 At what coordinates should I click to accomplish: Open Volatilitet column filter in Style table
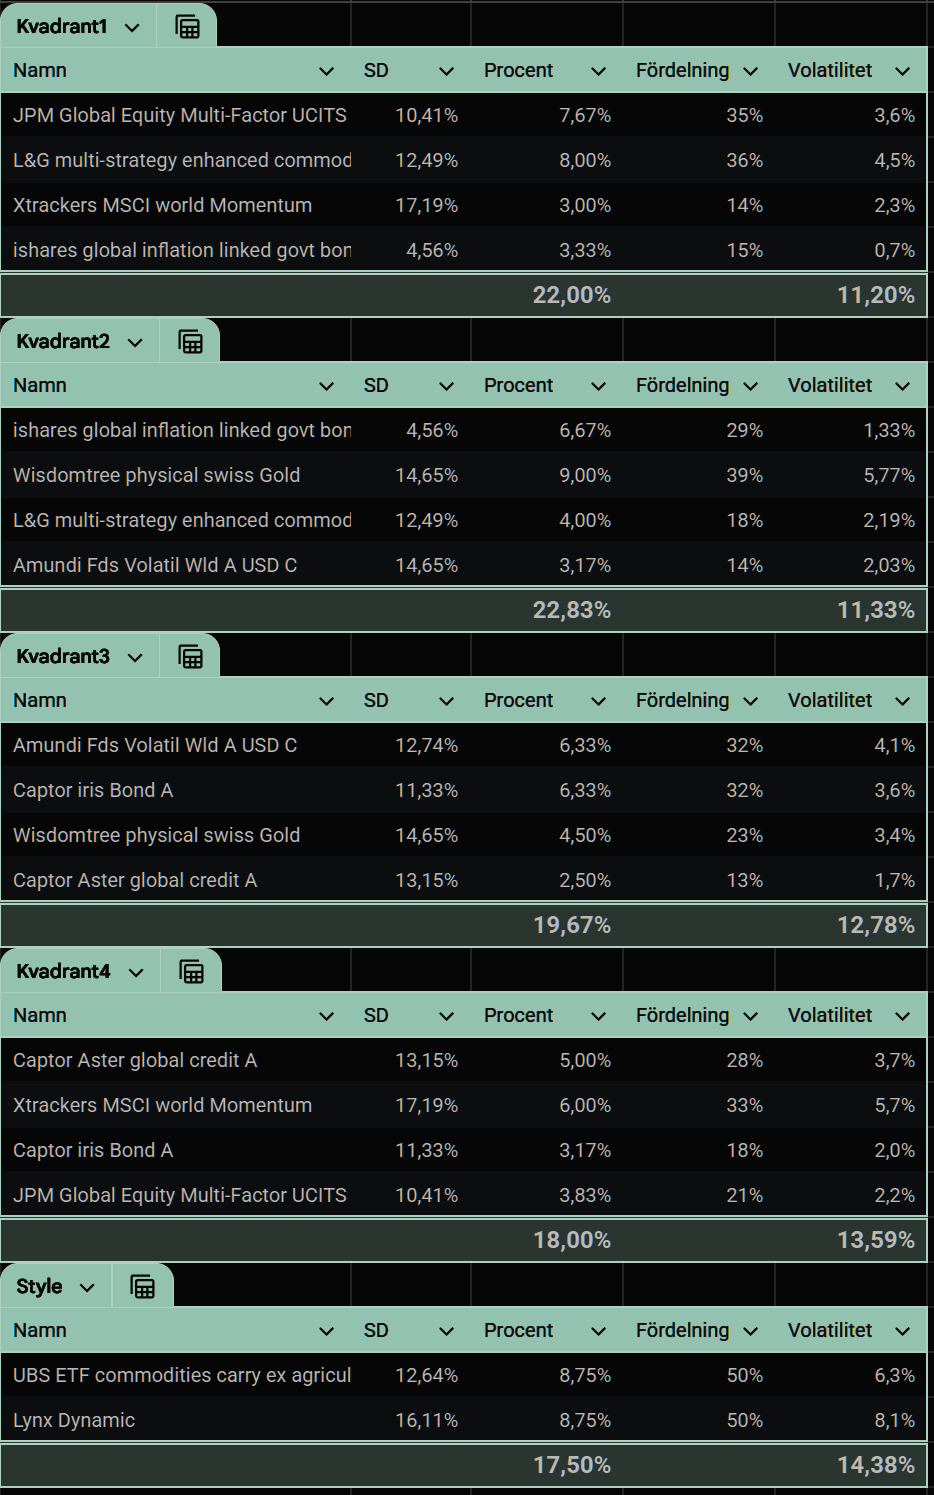[902, 1331]
